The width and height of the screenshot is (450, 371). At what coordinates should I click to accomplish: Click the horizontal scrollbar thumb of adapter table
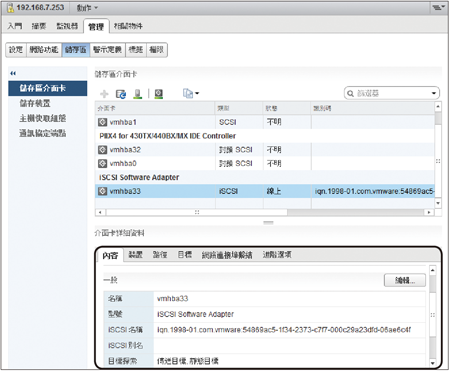[197, 212]
